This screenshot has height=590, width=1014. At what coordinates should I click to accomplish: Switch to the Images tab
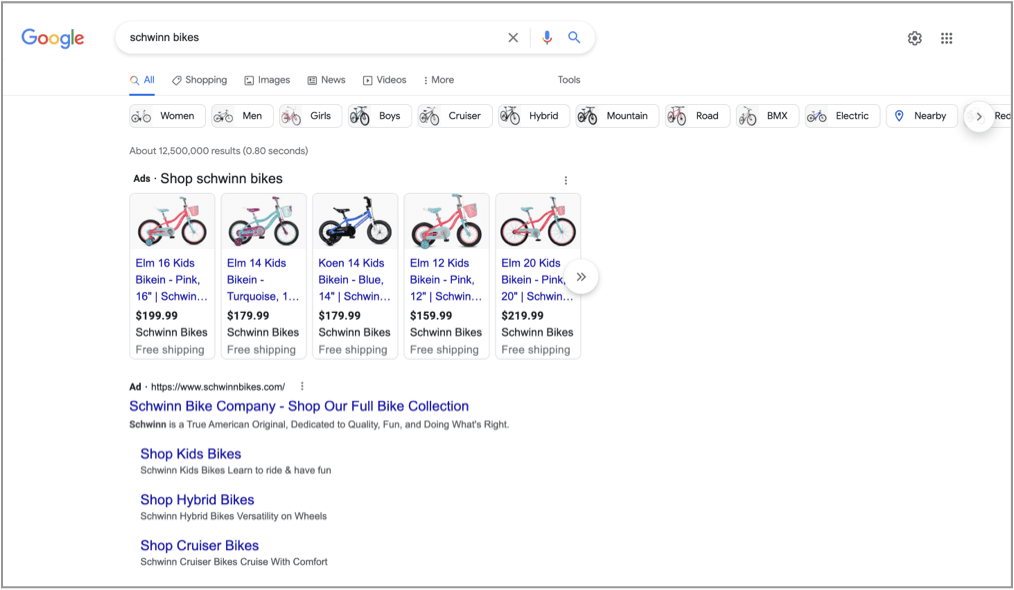pyautogui.click(x=267, y=80)
